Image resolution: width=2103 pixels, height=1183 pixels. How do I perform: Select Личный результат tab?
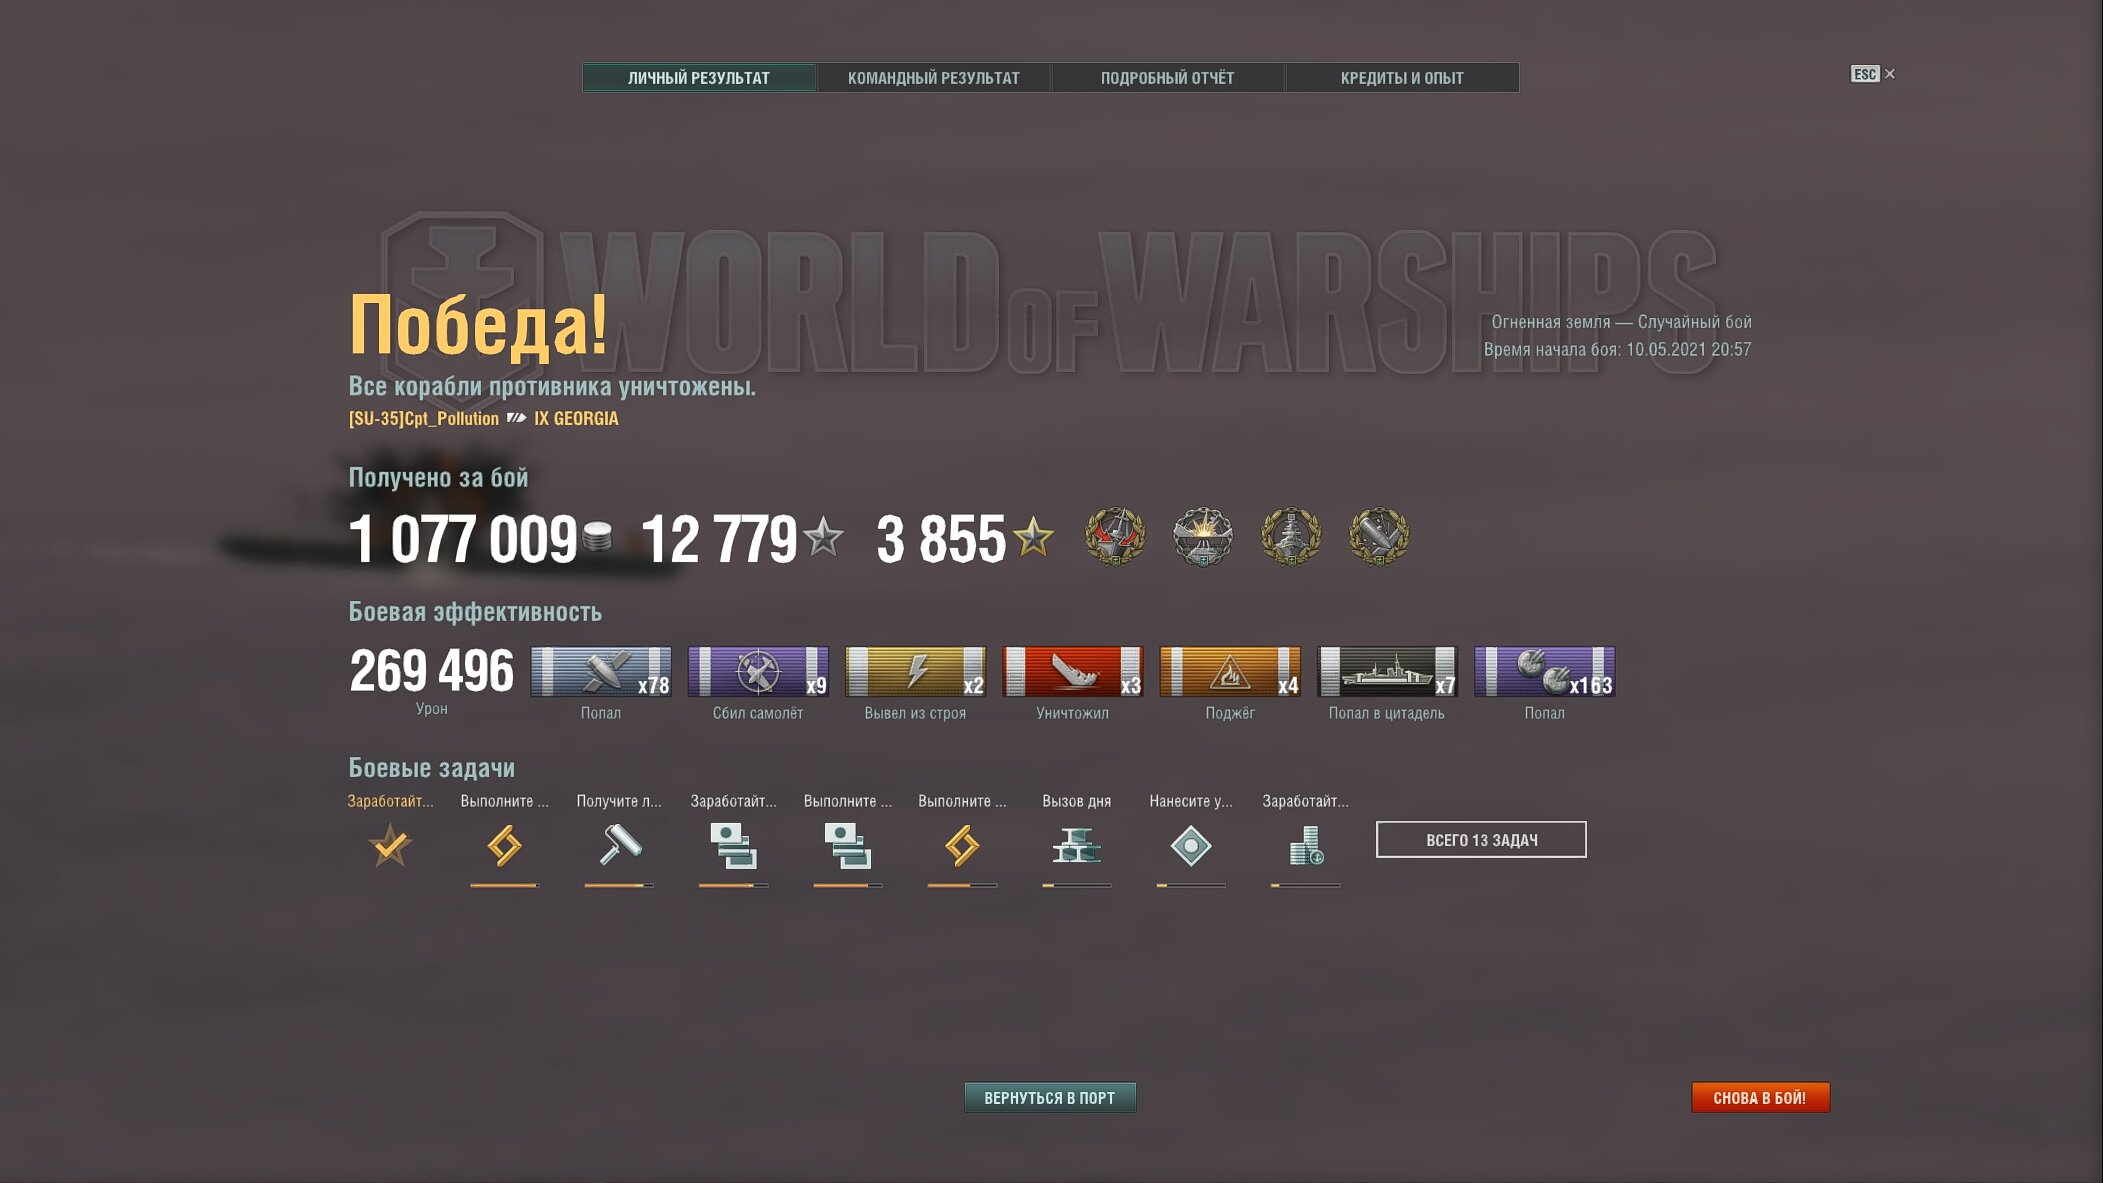699,78
